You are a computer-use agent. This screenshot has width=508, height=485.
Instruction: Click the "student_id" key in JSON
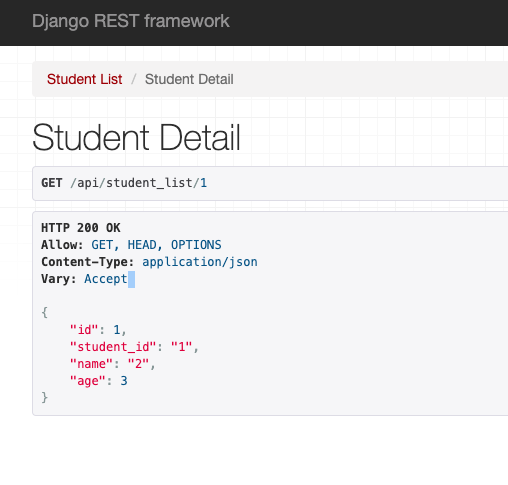(113, 347)
